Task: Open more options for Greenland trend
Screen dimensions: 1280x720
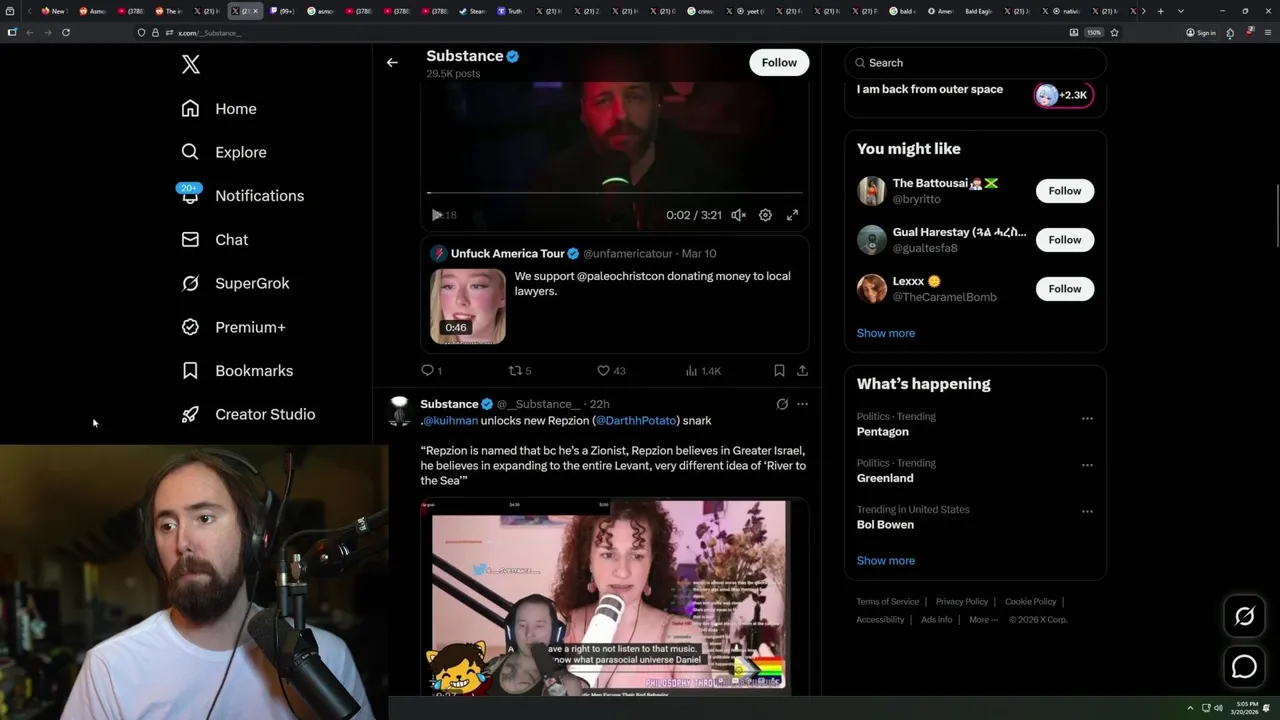Action: 1087,465
